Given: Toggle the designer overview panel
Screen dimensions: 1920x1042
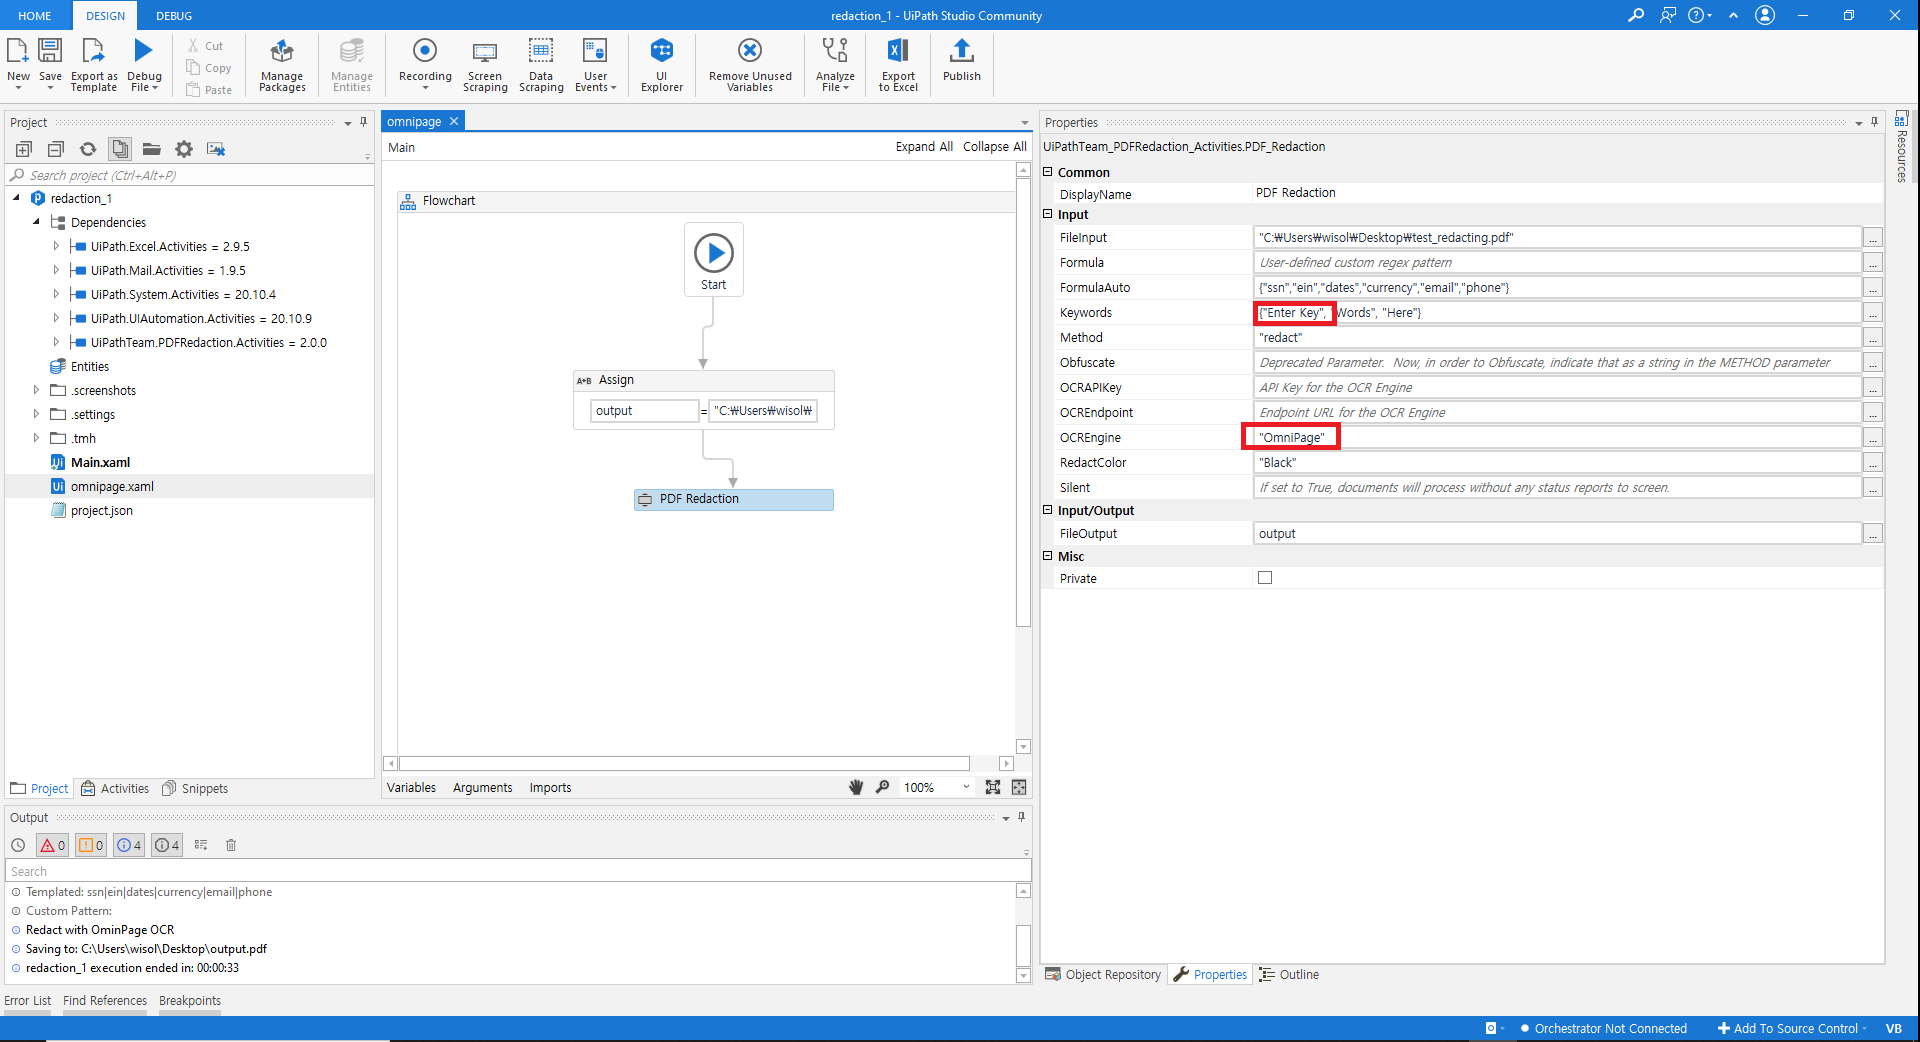Looking at the screenshot, I should 1019,787.
